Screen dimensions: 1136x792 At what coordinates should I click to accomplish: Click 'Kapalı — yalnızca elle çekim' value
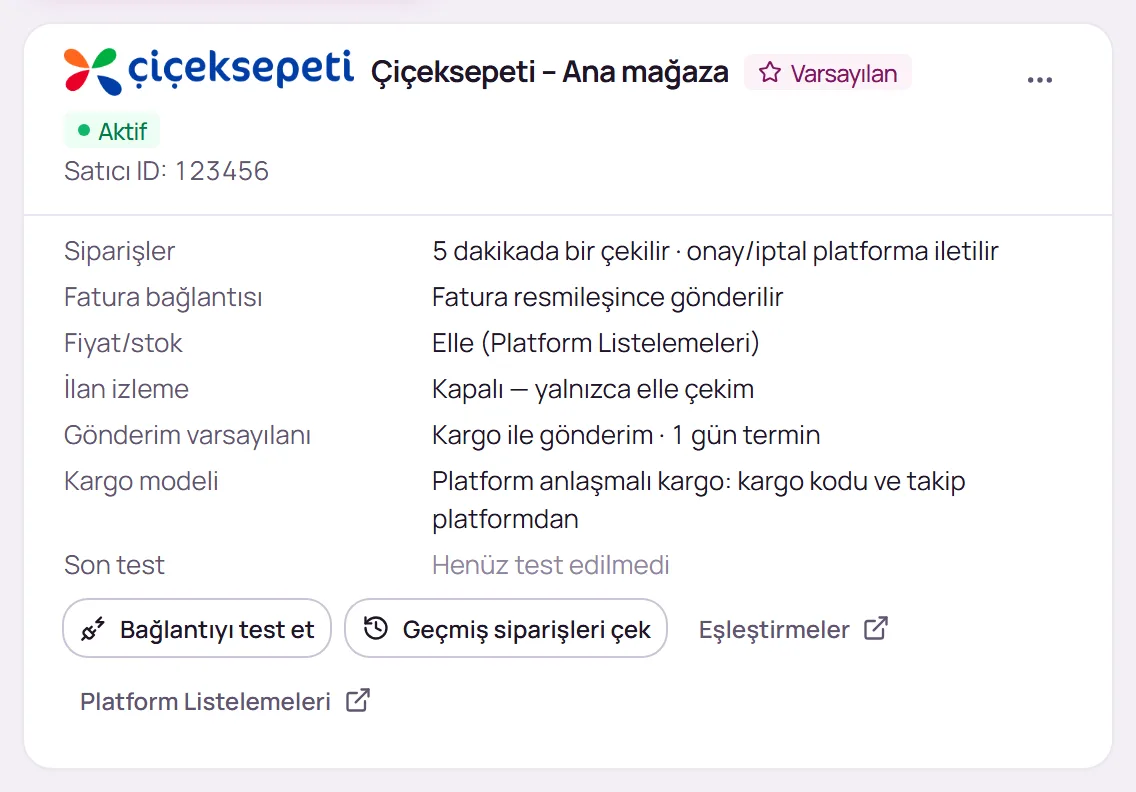pos(593,389)
